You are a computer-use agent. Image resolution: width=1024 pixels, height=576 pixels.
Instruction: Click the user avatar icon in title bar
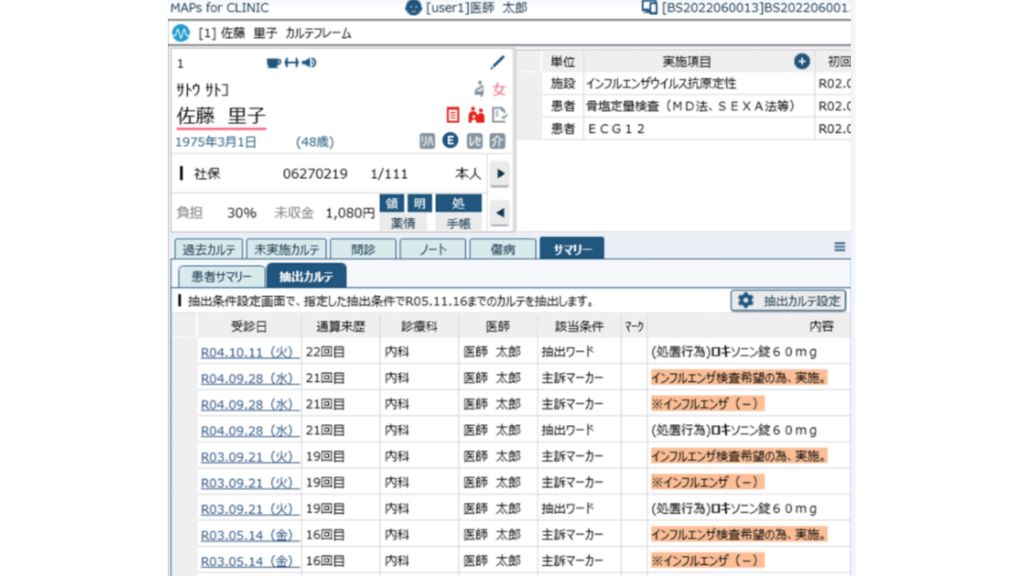pyautogui.click(x=413, y=8)
